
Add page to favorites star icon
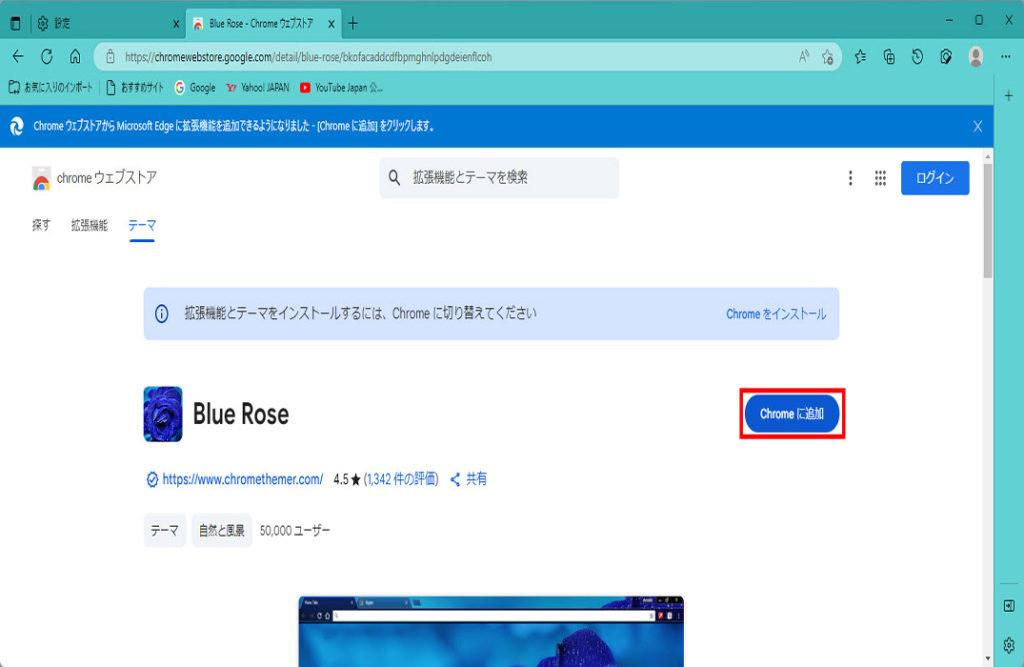pyautogui.click(x=828, y=57)
